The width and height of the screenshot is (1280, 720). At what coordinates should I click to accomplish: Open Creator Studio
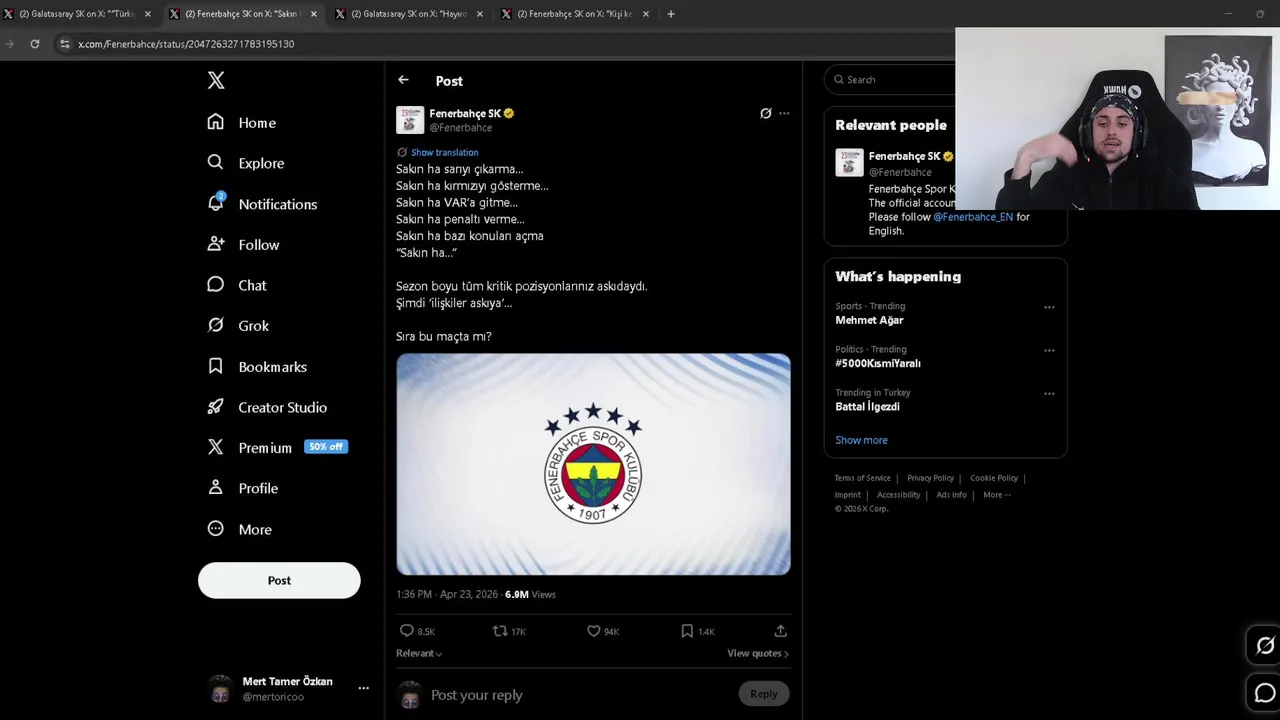click(267, 407)
